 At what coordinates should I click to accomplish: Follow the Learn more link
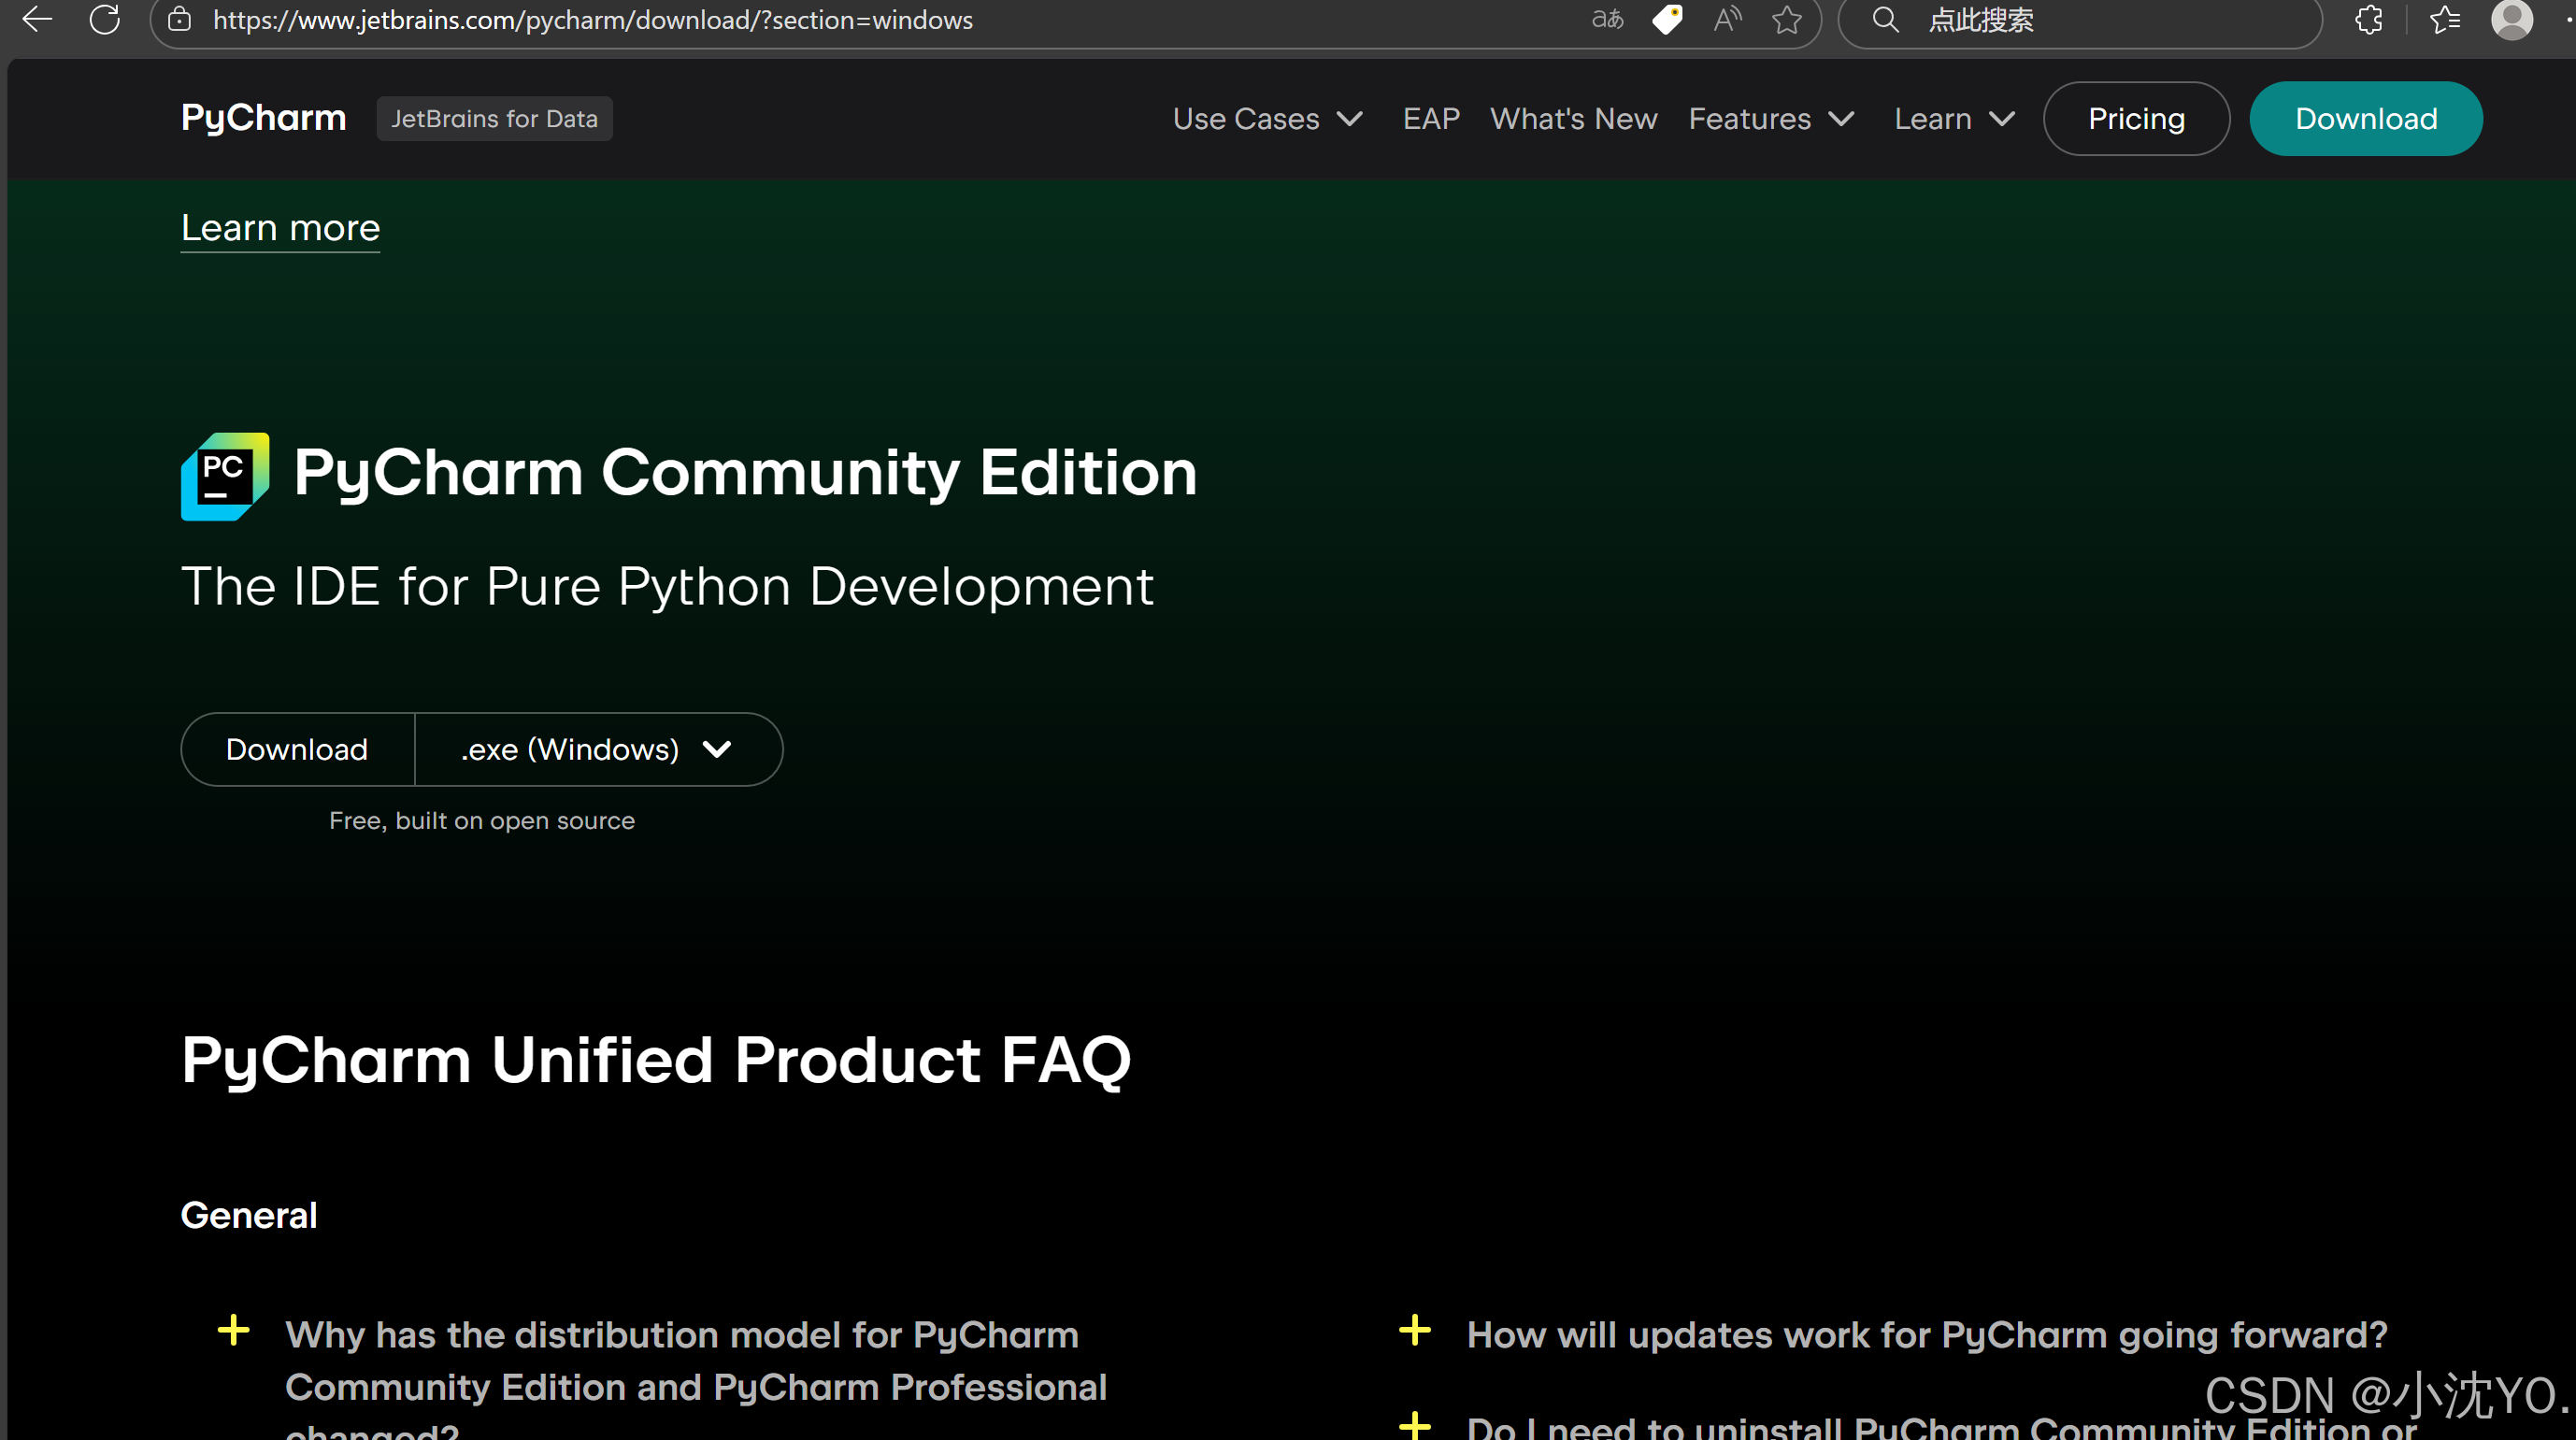click(x=280, y=228)
